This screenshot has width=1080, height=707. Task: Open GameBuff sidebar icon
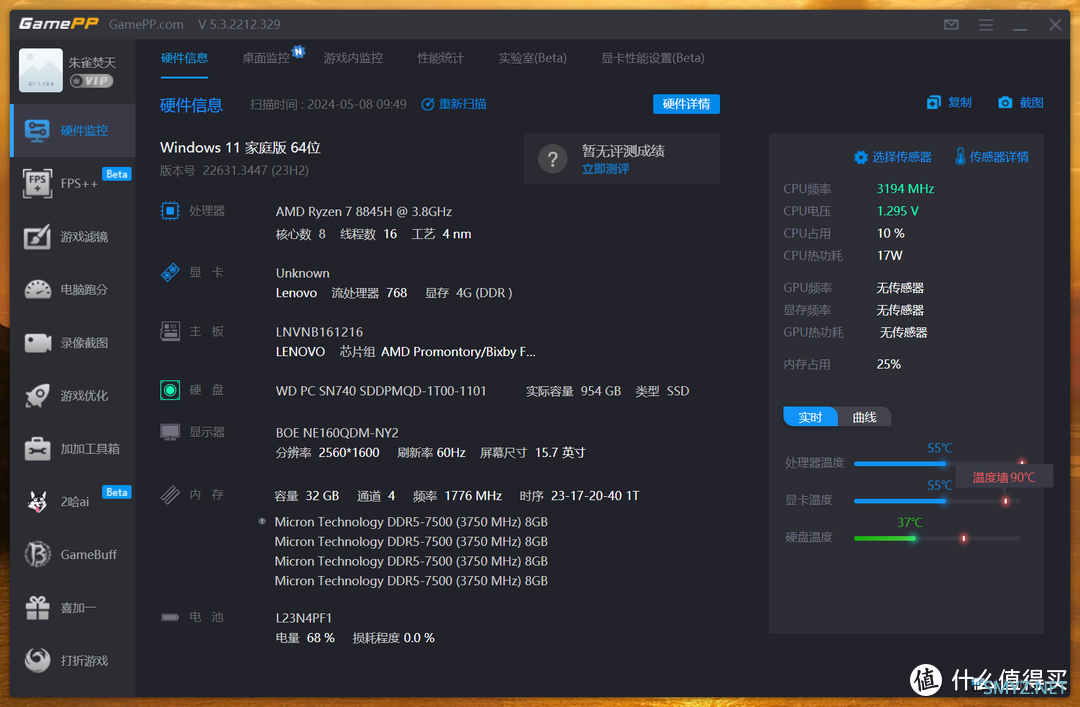click(x=37, y=554)
